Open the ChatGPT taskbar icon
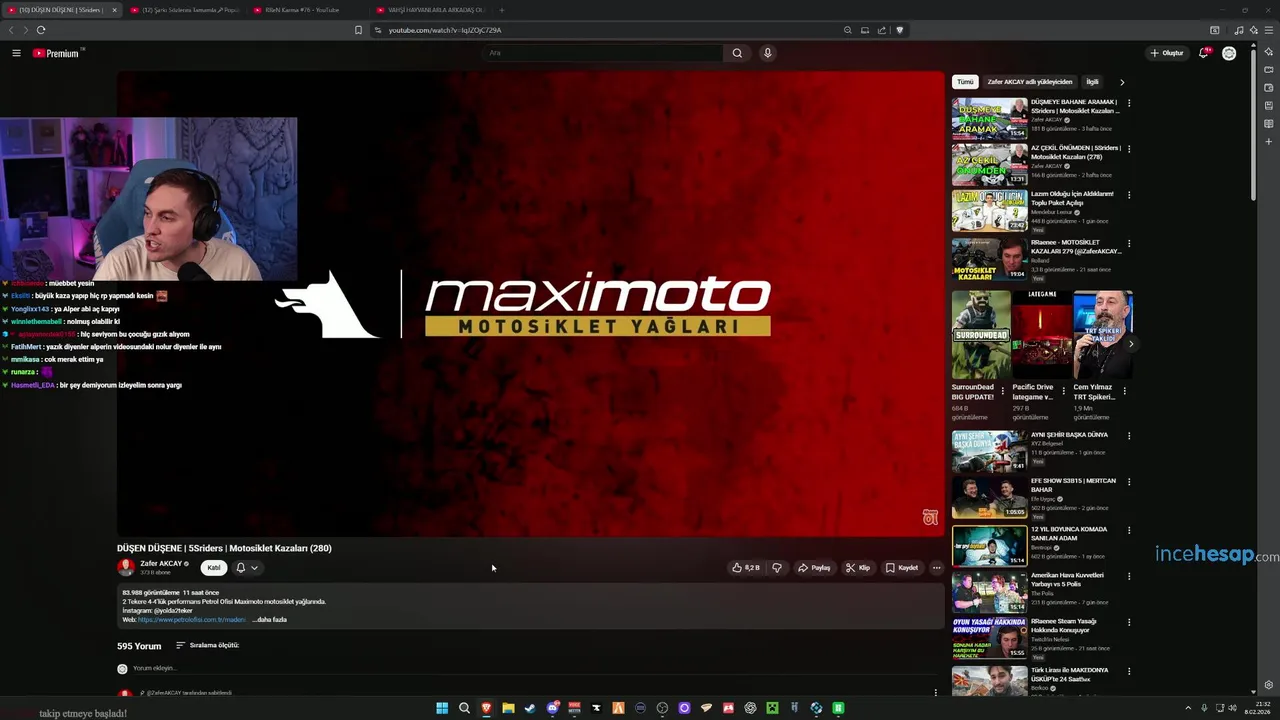1280x720 pixels. point(750,708)
